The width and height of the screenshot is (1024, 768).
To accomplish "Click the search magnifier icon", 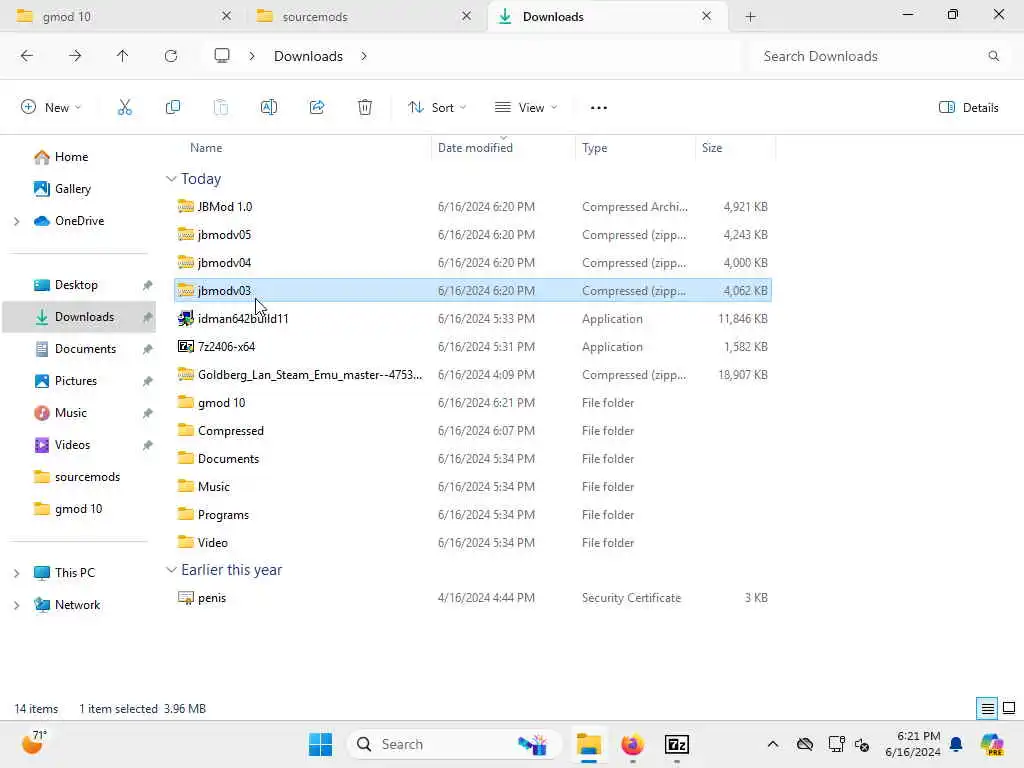I will coord(993,56).
